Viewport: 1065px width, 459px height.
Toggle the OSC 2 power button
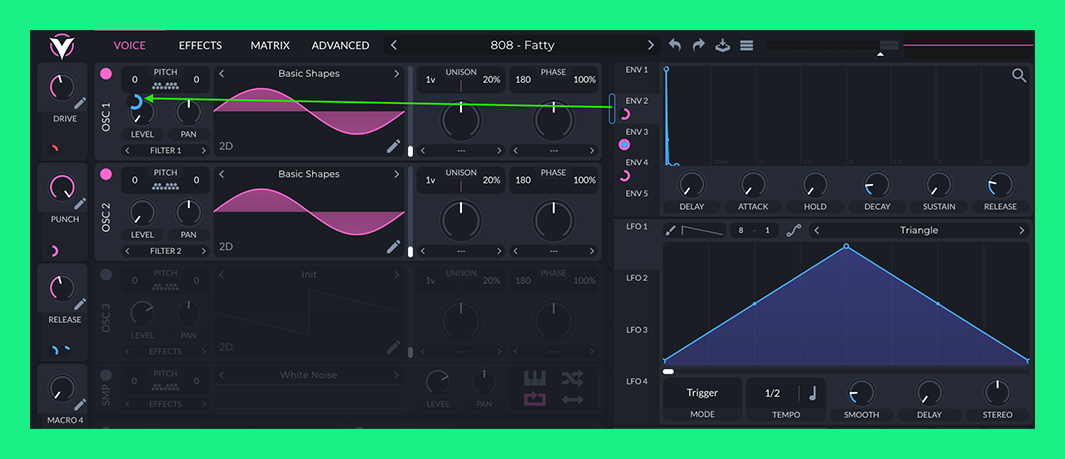106,174
